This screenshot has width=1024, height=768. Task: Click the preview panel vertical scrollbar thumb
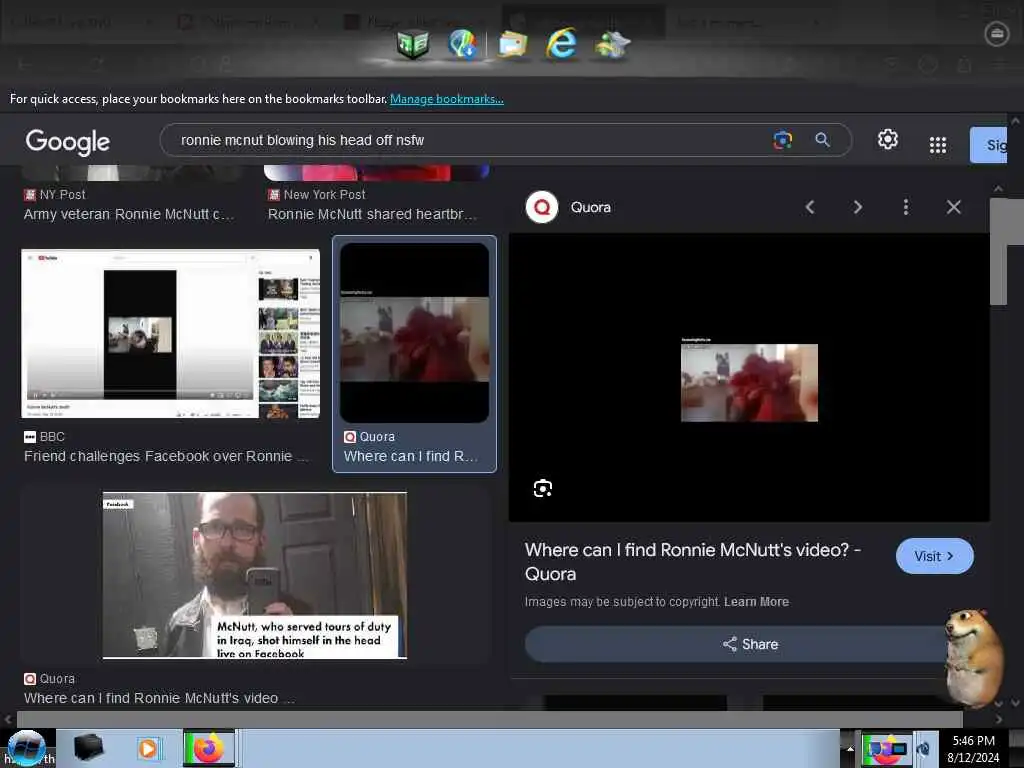(x=998, y=251)
